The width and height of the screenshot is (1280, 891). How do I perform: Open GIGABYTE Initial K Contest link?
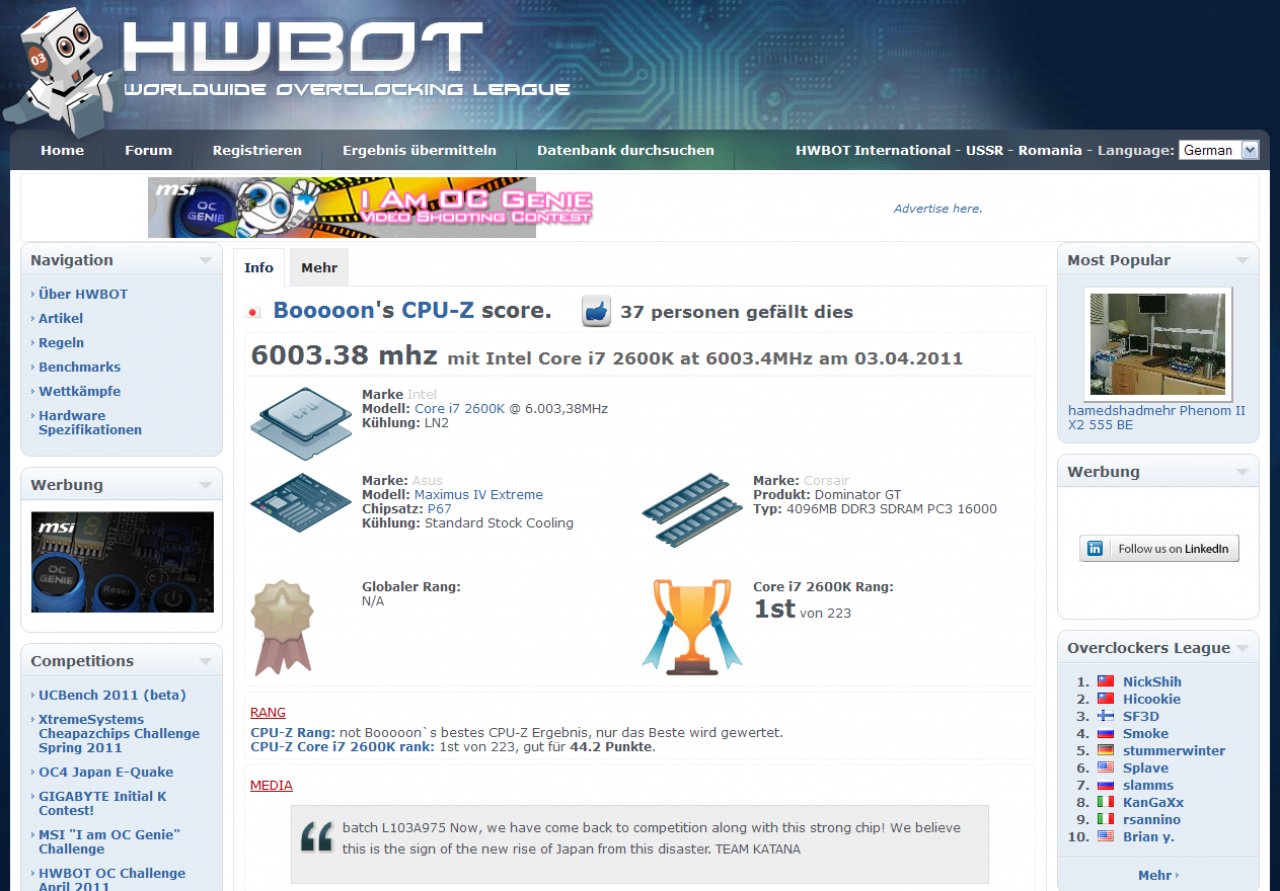[103, 803]
